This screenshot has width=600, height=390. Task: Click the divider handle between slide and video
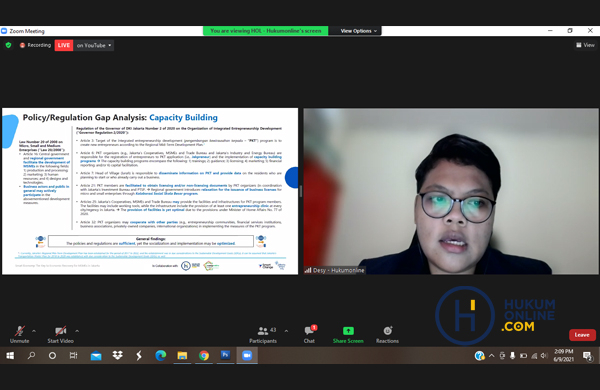pyautogui.click(x=301, y=191)
